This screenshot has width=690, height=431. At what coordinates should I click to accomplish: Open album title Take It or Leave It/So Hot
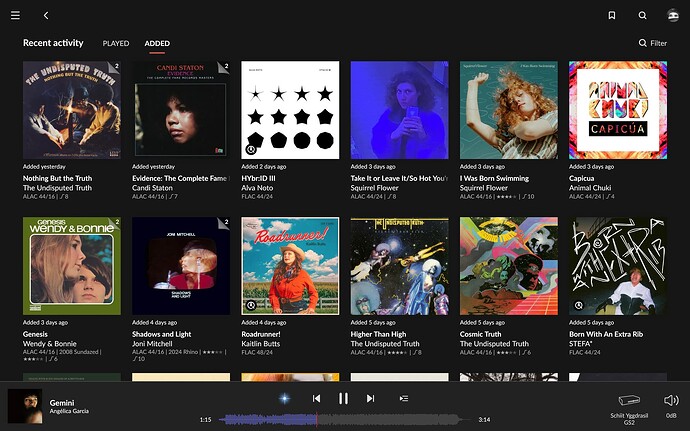(399, 178)
